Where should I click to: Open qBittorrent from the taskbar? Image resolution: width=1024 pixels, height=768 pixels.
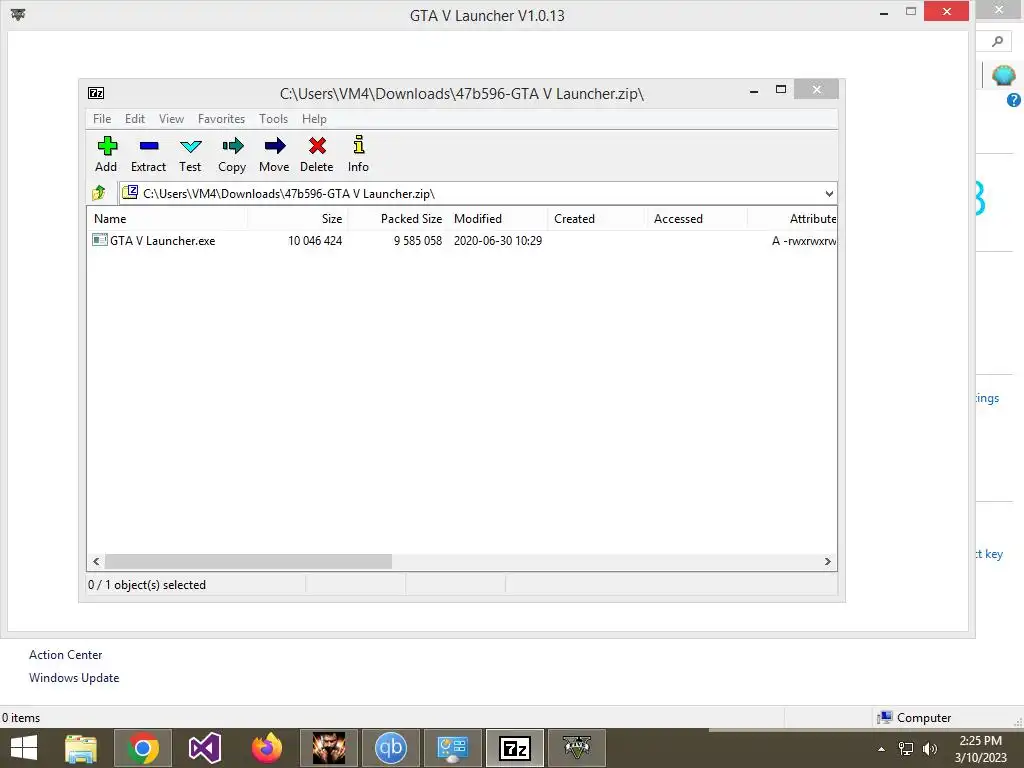[x=391, y=748]
